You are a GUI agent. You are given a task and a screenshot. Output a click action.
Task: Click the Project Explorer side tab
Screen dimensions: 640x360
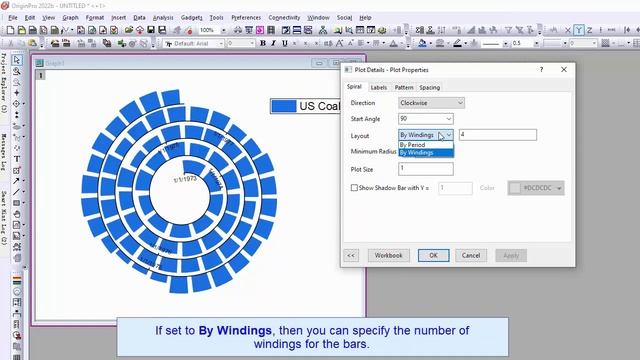pyautogui.click(x=4, y=83)
